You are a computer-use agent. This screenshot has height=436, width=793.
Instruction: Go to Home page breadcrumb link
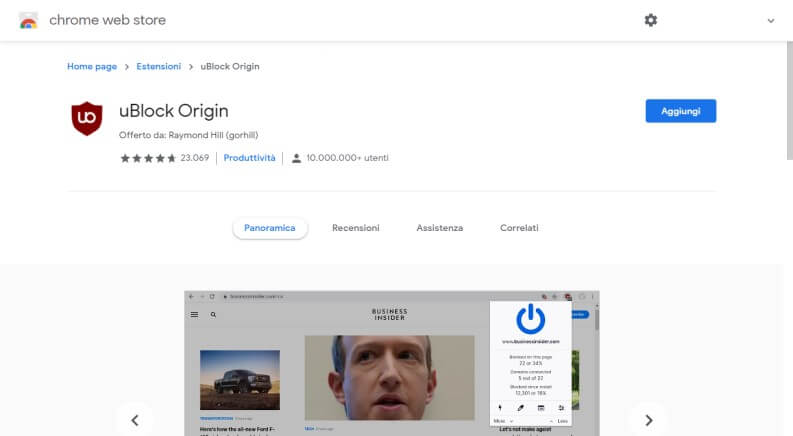pyautogui.click(x=92, y=66)
